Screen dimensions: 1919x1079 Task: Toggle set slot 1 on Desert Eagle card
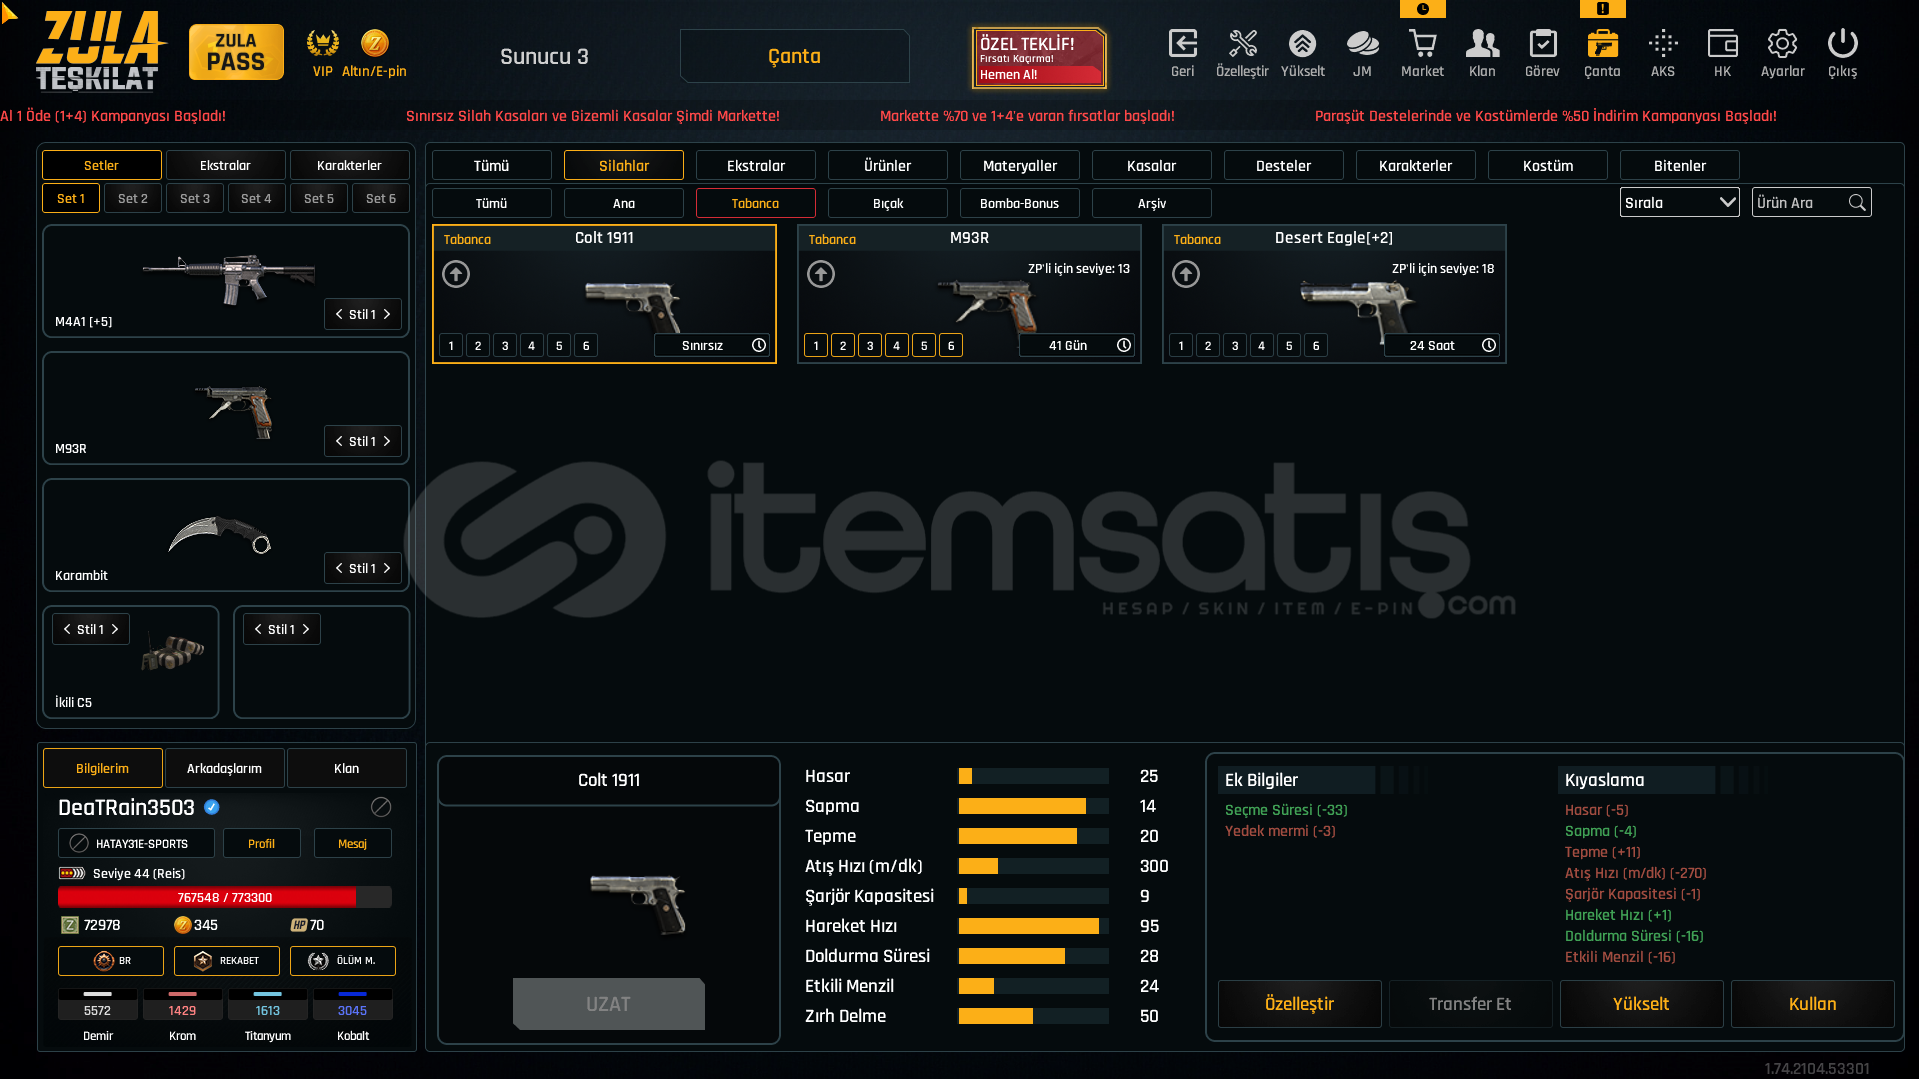click(1181, 346)
